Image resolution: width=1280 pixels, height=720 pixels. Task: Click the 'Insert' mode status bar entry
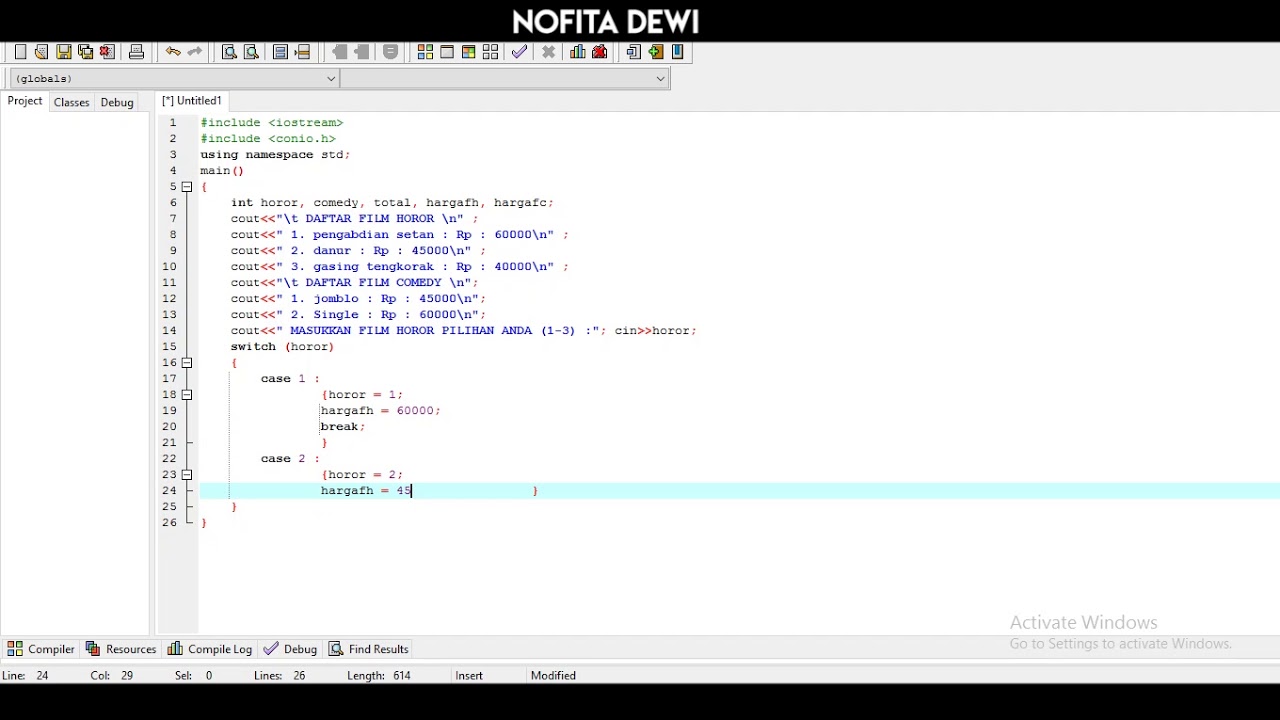click(x=469, y=676)
